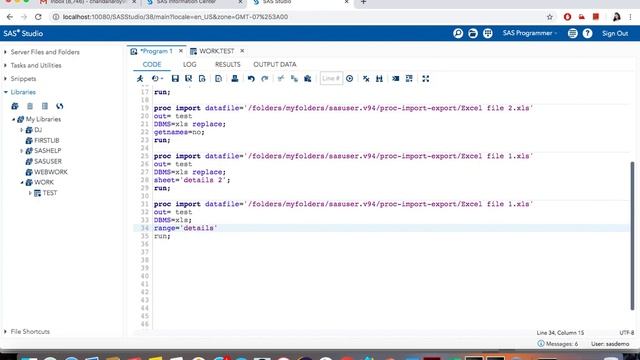Image resolution: width=640 pixels, height=360 pixels.
Task: Click the go to line arrow icon
Action: click(x=349, y=79)
